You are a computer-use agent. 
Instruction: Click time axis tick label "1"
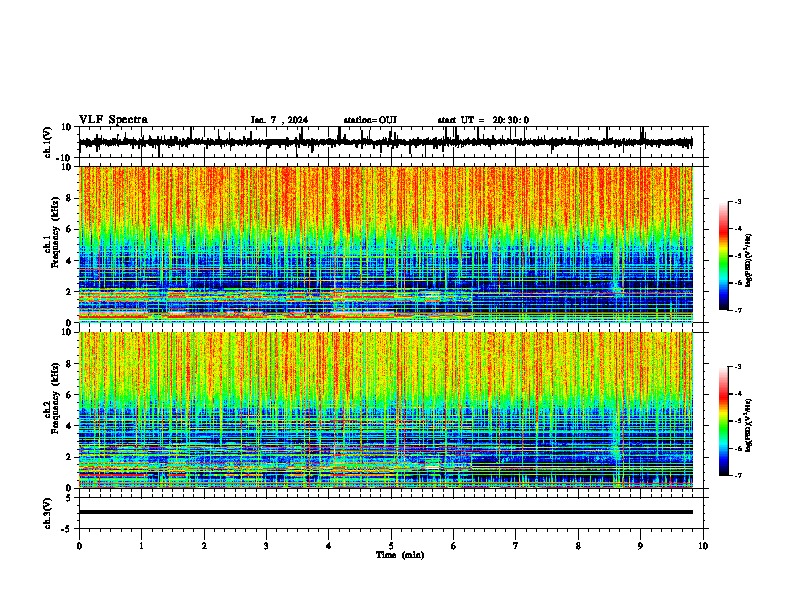point(141,546)
